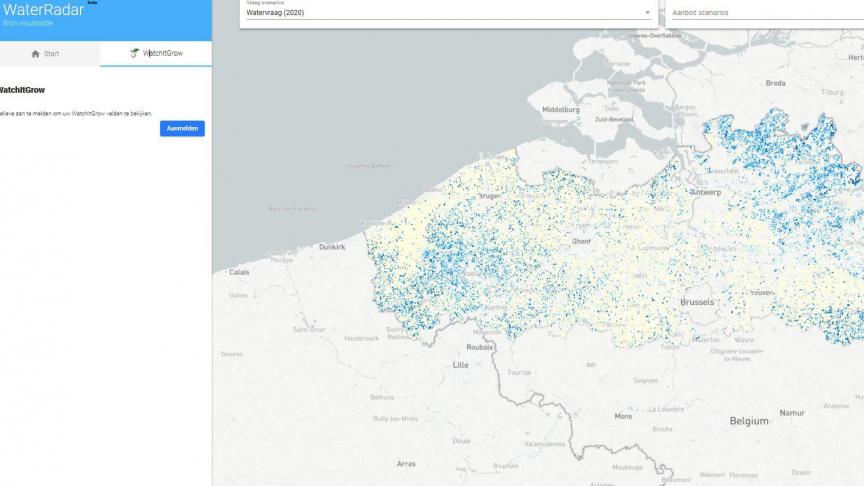Click Brussels label on the map
The width and height of the screenshot is (864, 486).
[697, 302]
